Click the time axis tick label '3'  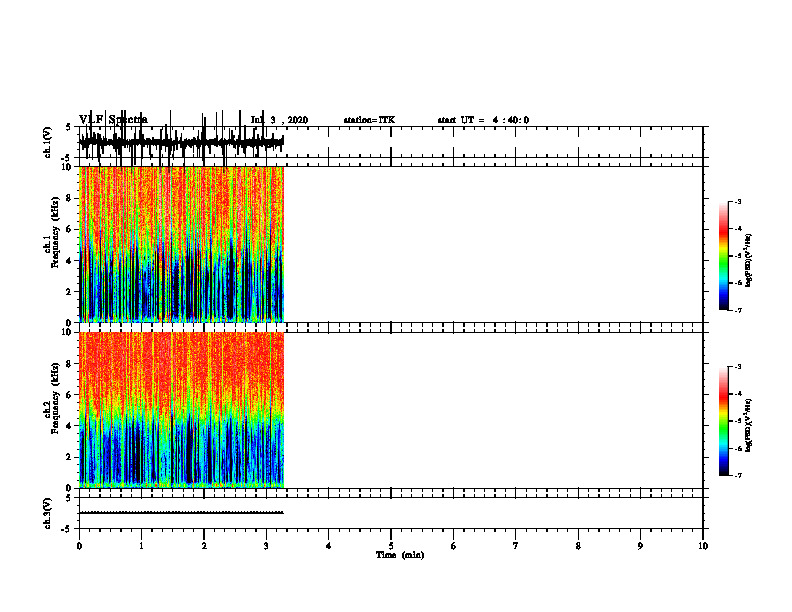(x=266, y=545)
